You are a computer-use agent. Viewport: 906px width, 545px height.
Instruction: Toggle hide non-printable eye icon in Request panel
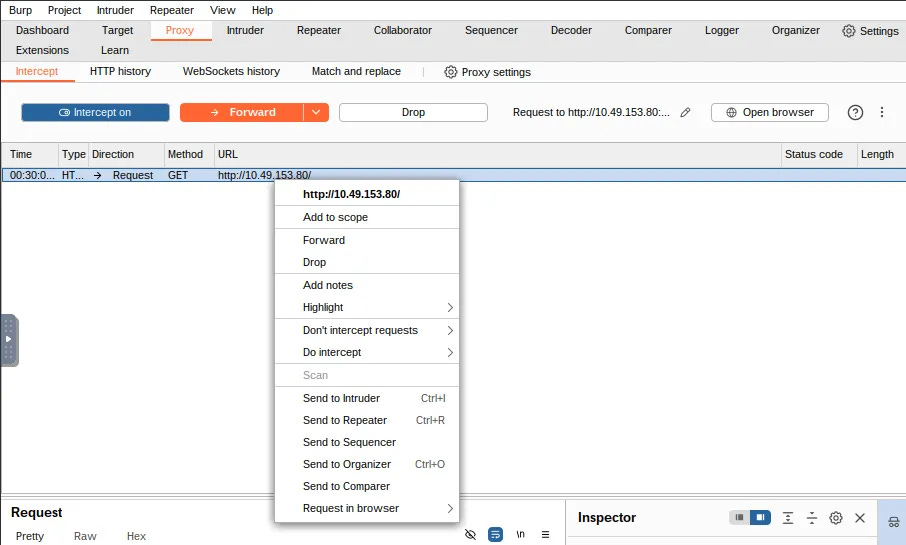pos(470,535)
